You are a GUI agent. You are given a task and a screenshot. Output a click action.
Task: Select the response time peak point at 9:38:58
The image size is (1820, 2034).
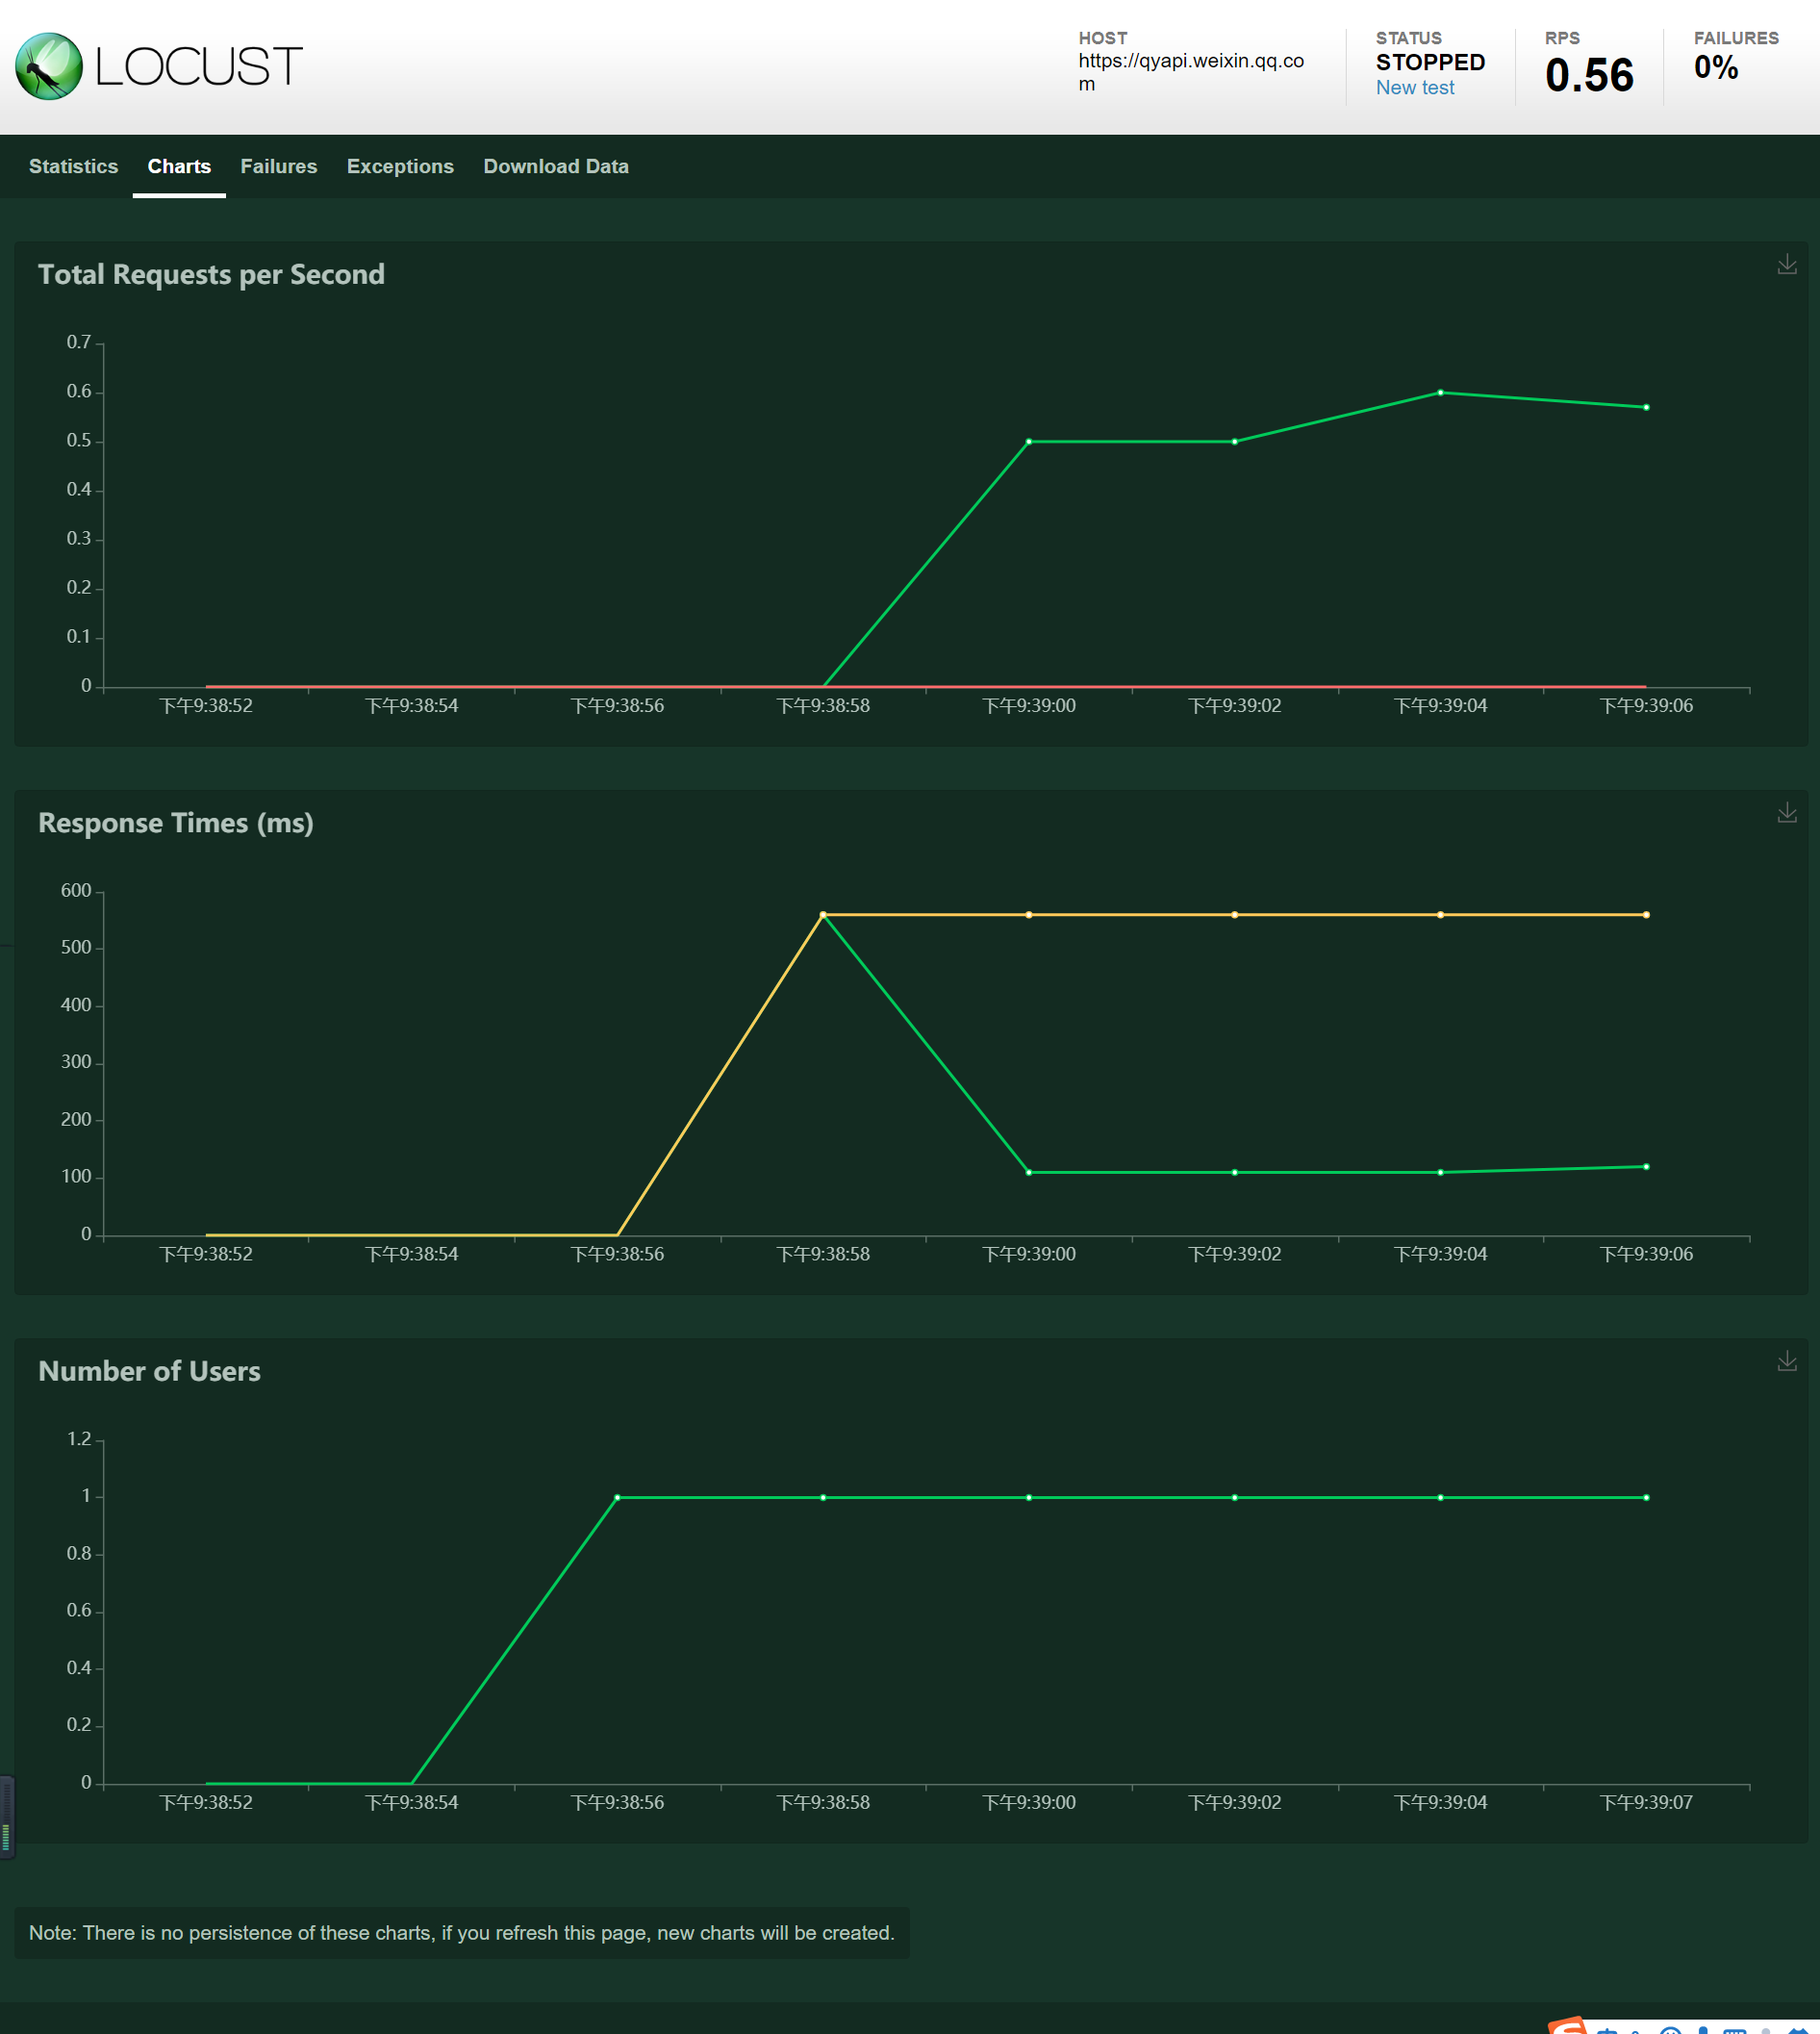823,914
